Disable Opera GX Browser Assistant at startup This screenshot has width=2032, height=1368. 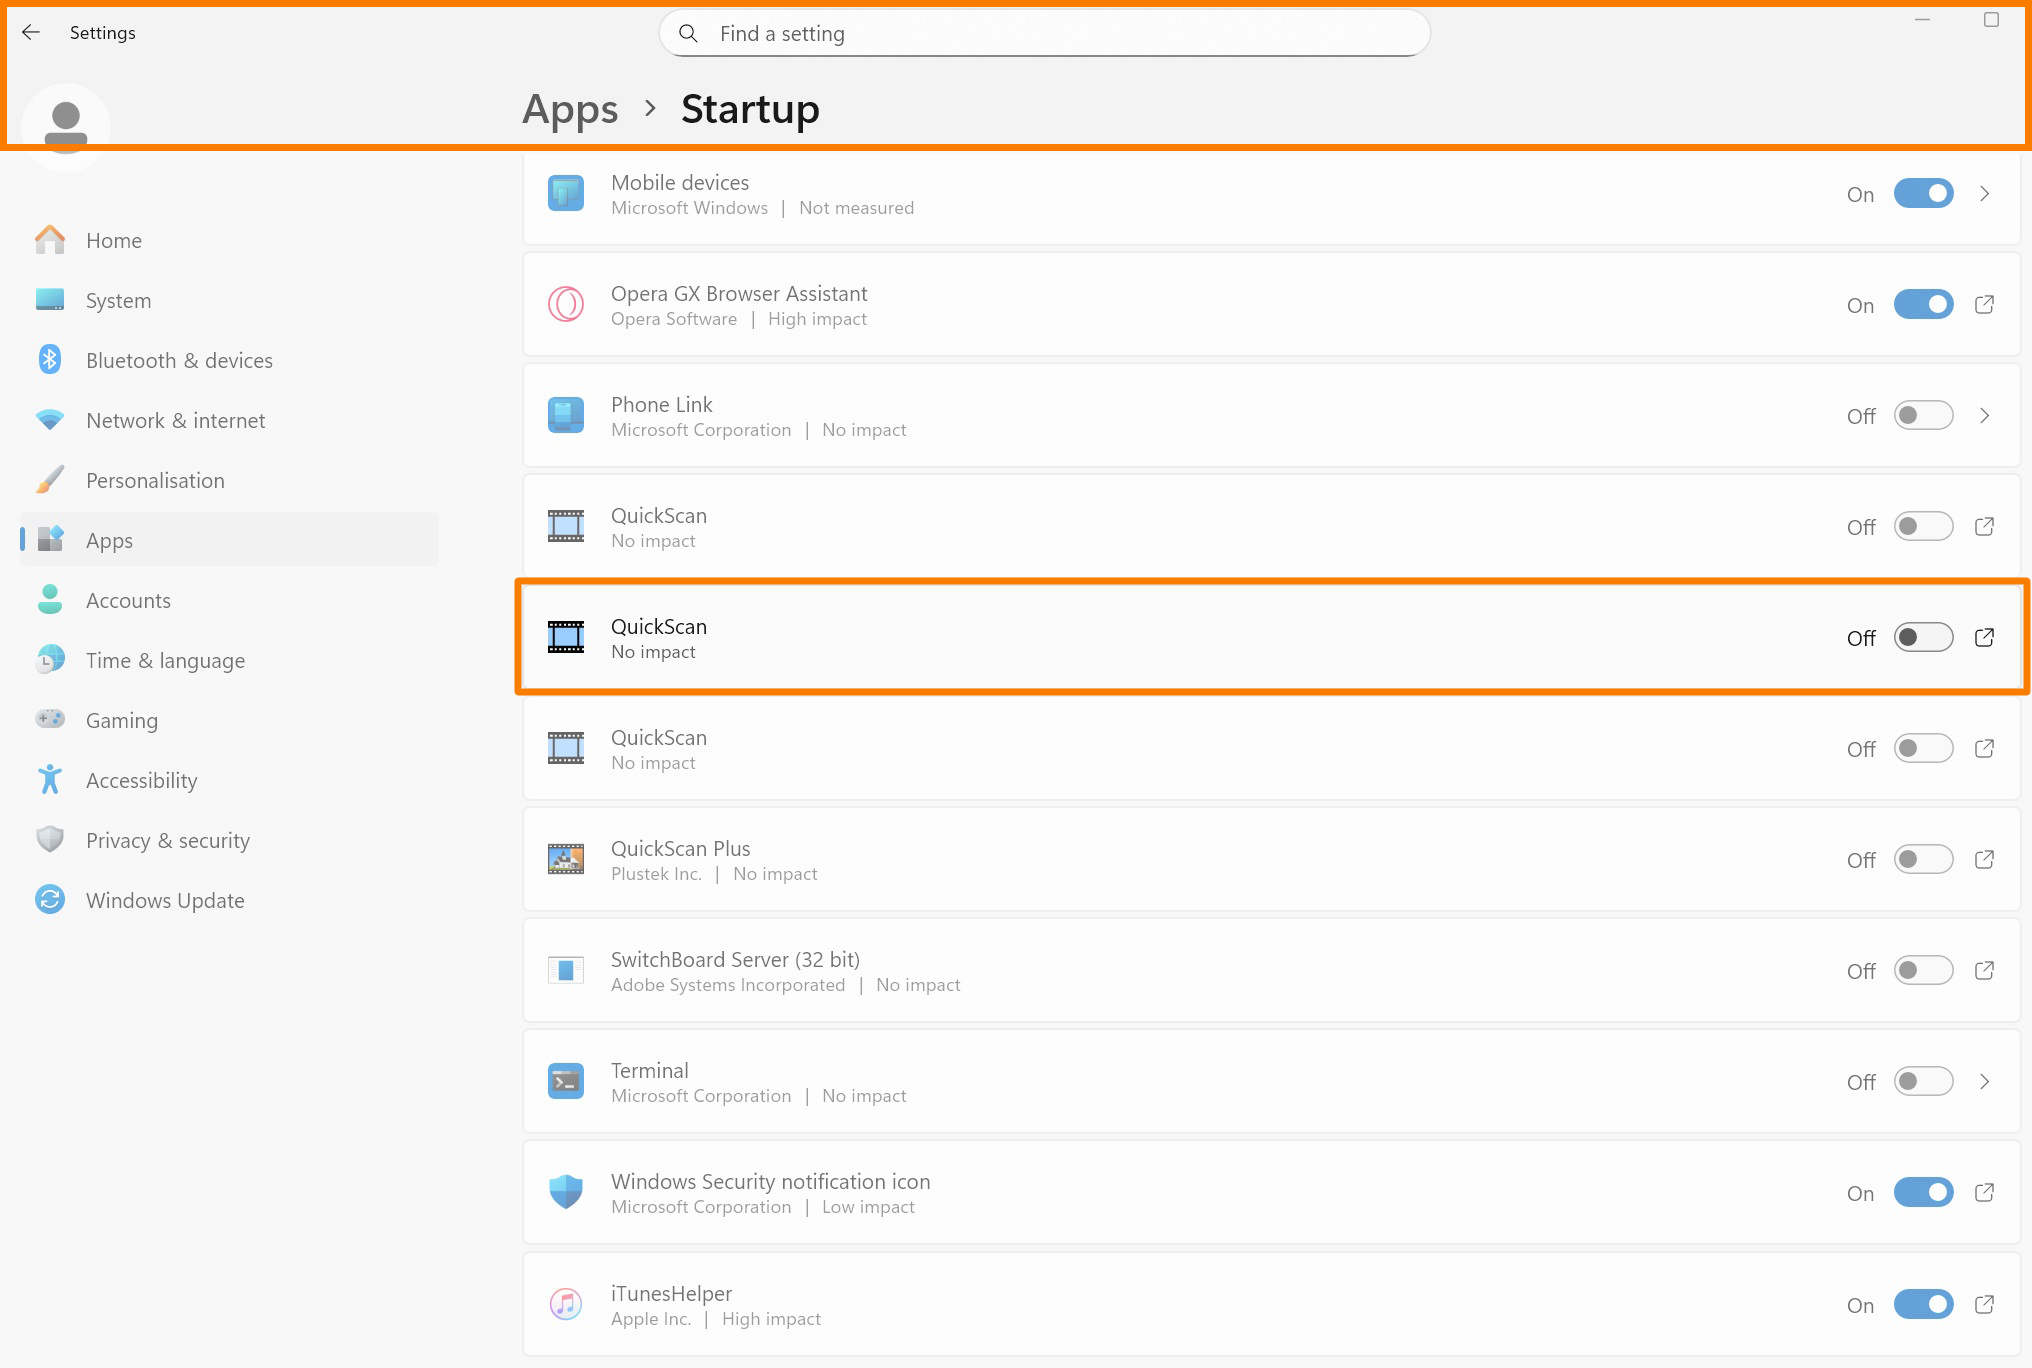(1923, 305)
